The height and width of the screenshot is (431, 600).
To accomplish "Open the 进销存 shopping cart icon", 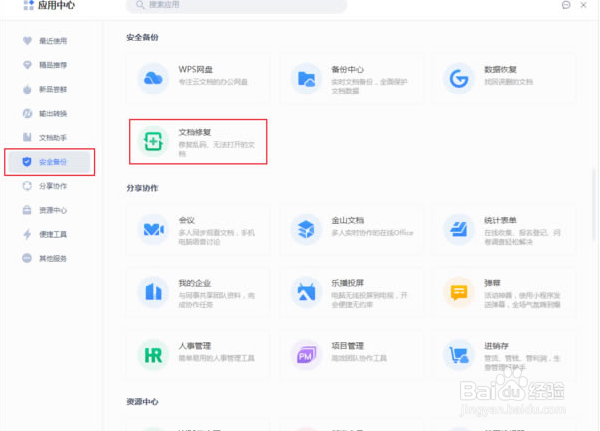I will 459,355.
